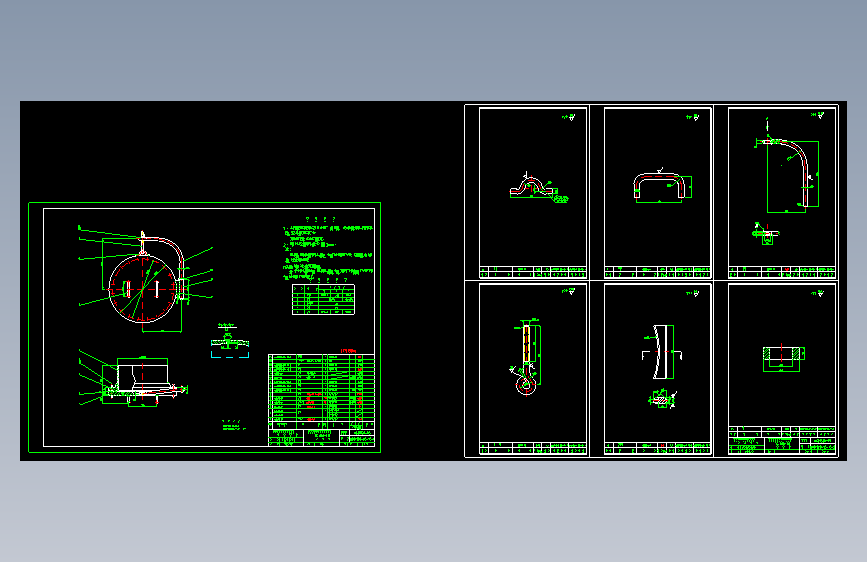Screen dimensions: 867x562
Task: Open the U-shaped handle part drawing sheet
Action: [x=657, y=193]
